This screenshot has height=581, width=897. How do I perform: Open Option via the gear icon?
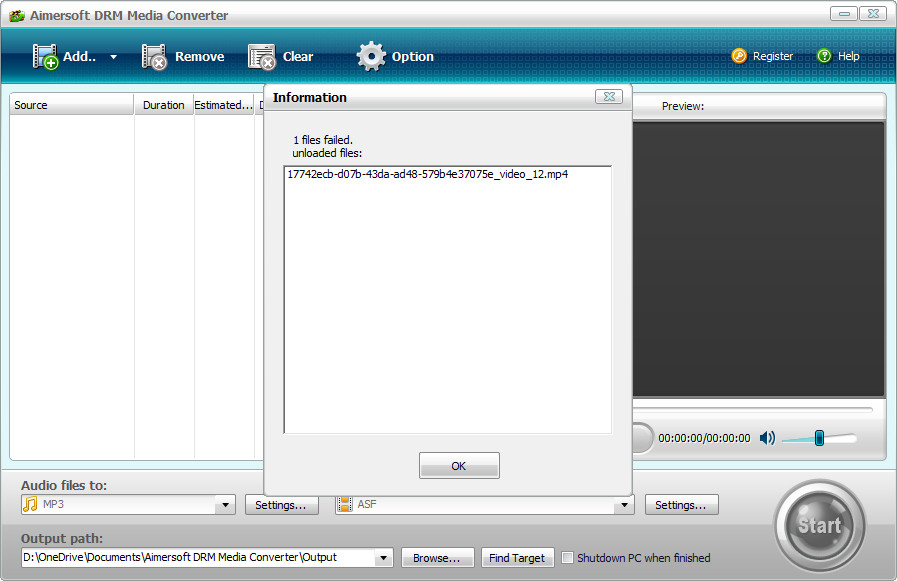pos(371,56)
